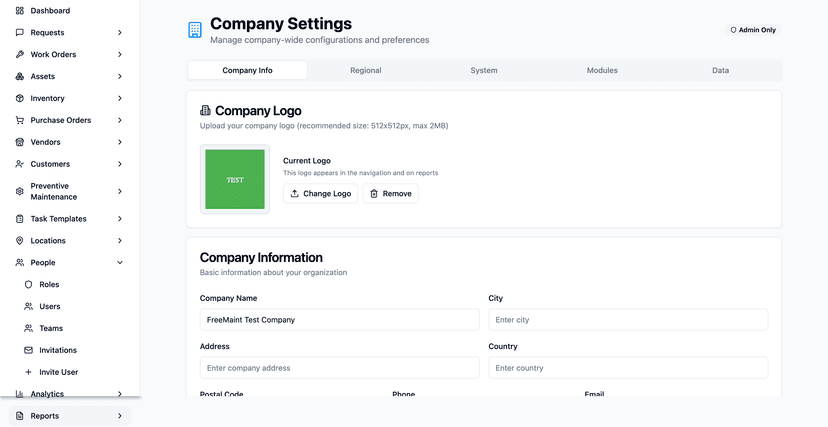The height and width of the screenshot is (427, 828).
Task: Click the Purchase Orders cart icon
Action: pos(20,120)
